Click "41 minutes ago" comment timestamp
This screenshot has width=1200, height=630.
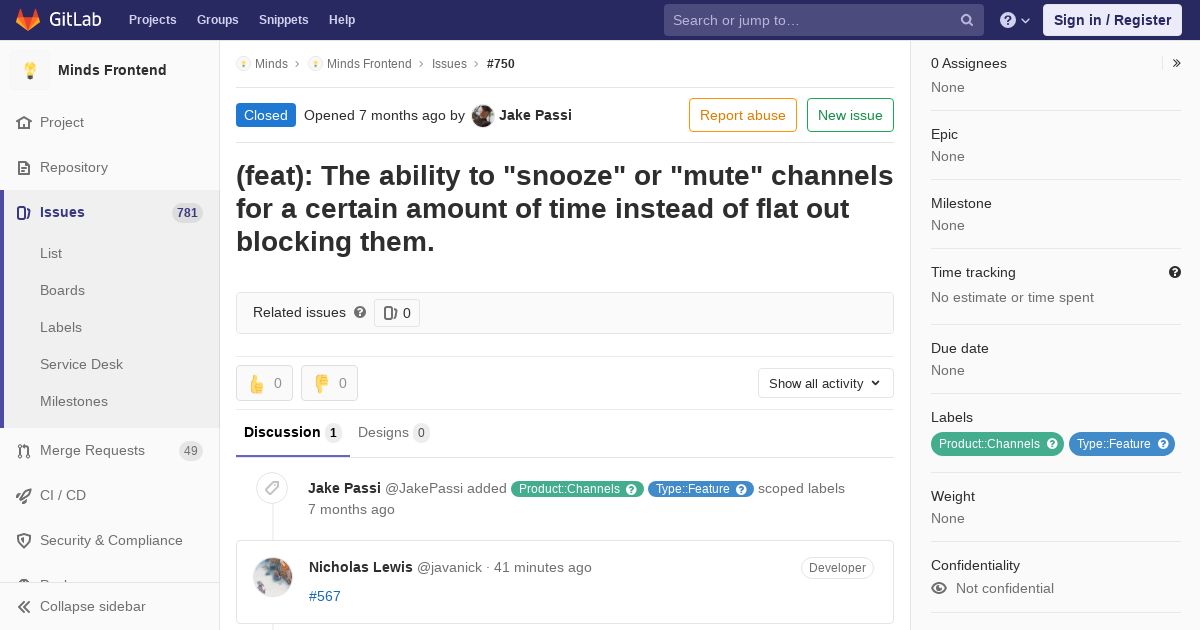[x=543, y=567]
